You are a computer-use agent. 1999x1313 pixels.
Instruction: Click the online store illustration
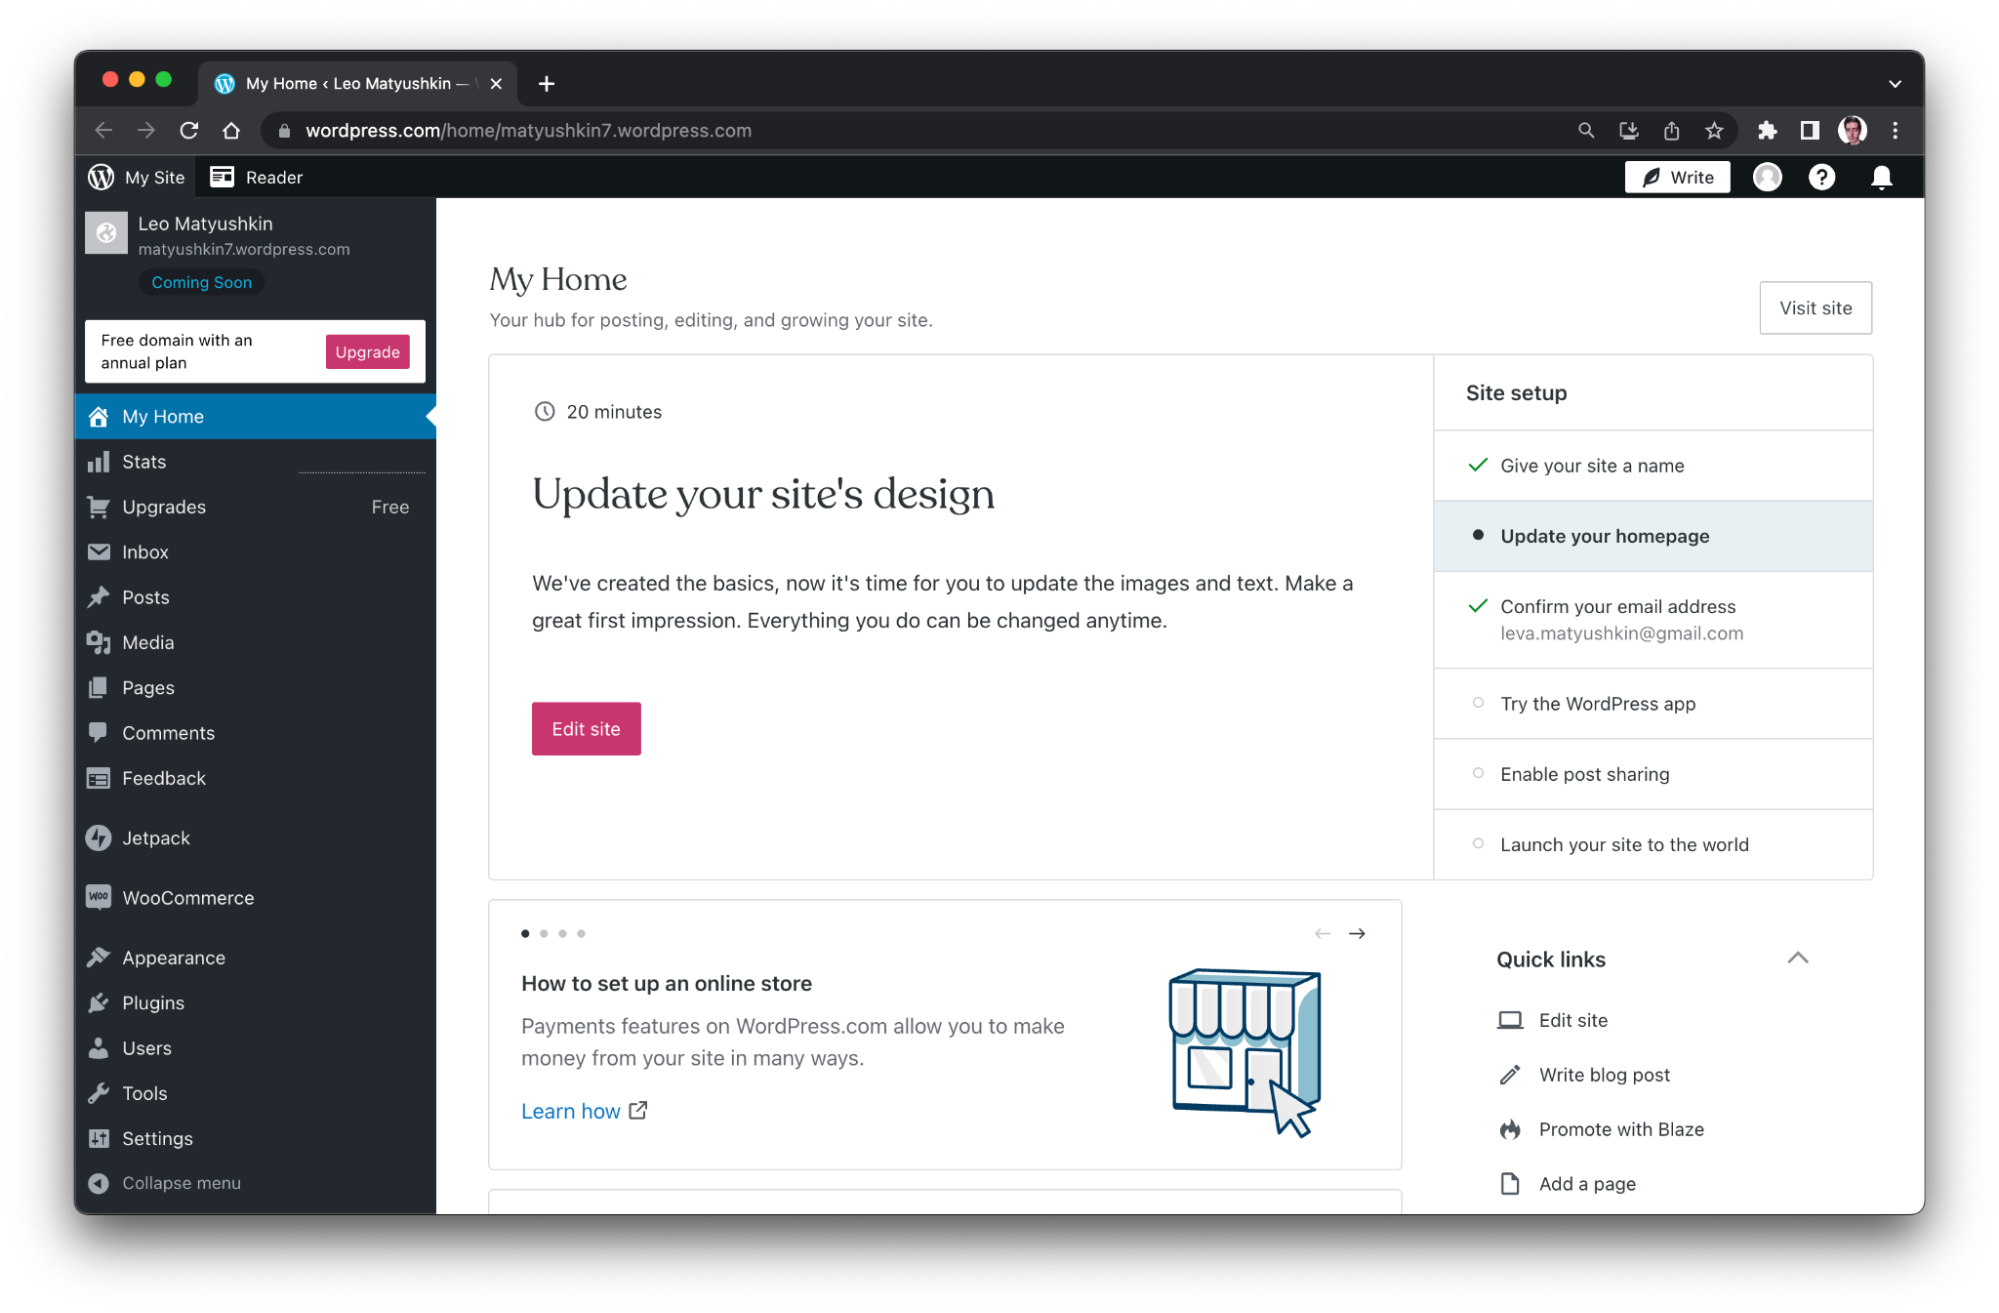click(x=1245, y=1052)
